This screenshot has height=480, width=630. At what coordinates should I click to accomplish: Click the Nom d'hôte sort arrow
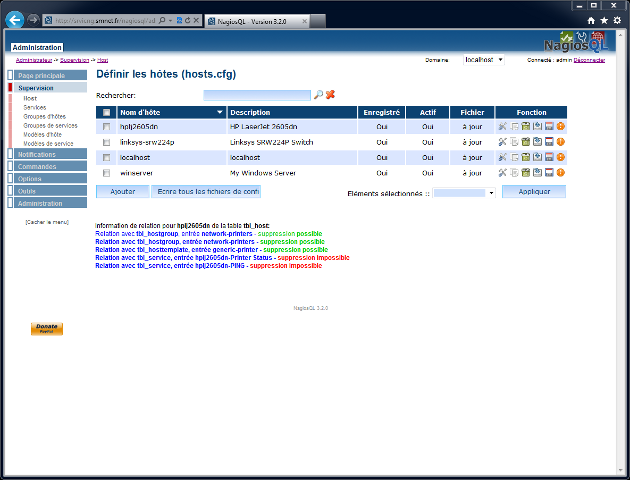pyautogui.click(x=220, y=112)
